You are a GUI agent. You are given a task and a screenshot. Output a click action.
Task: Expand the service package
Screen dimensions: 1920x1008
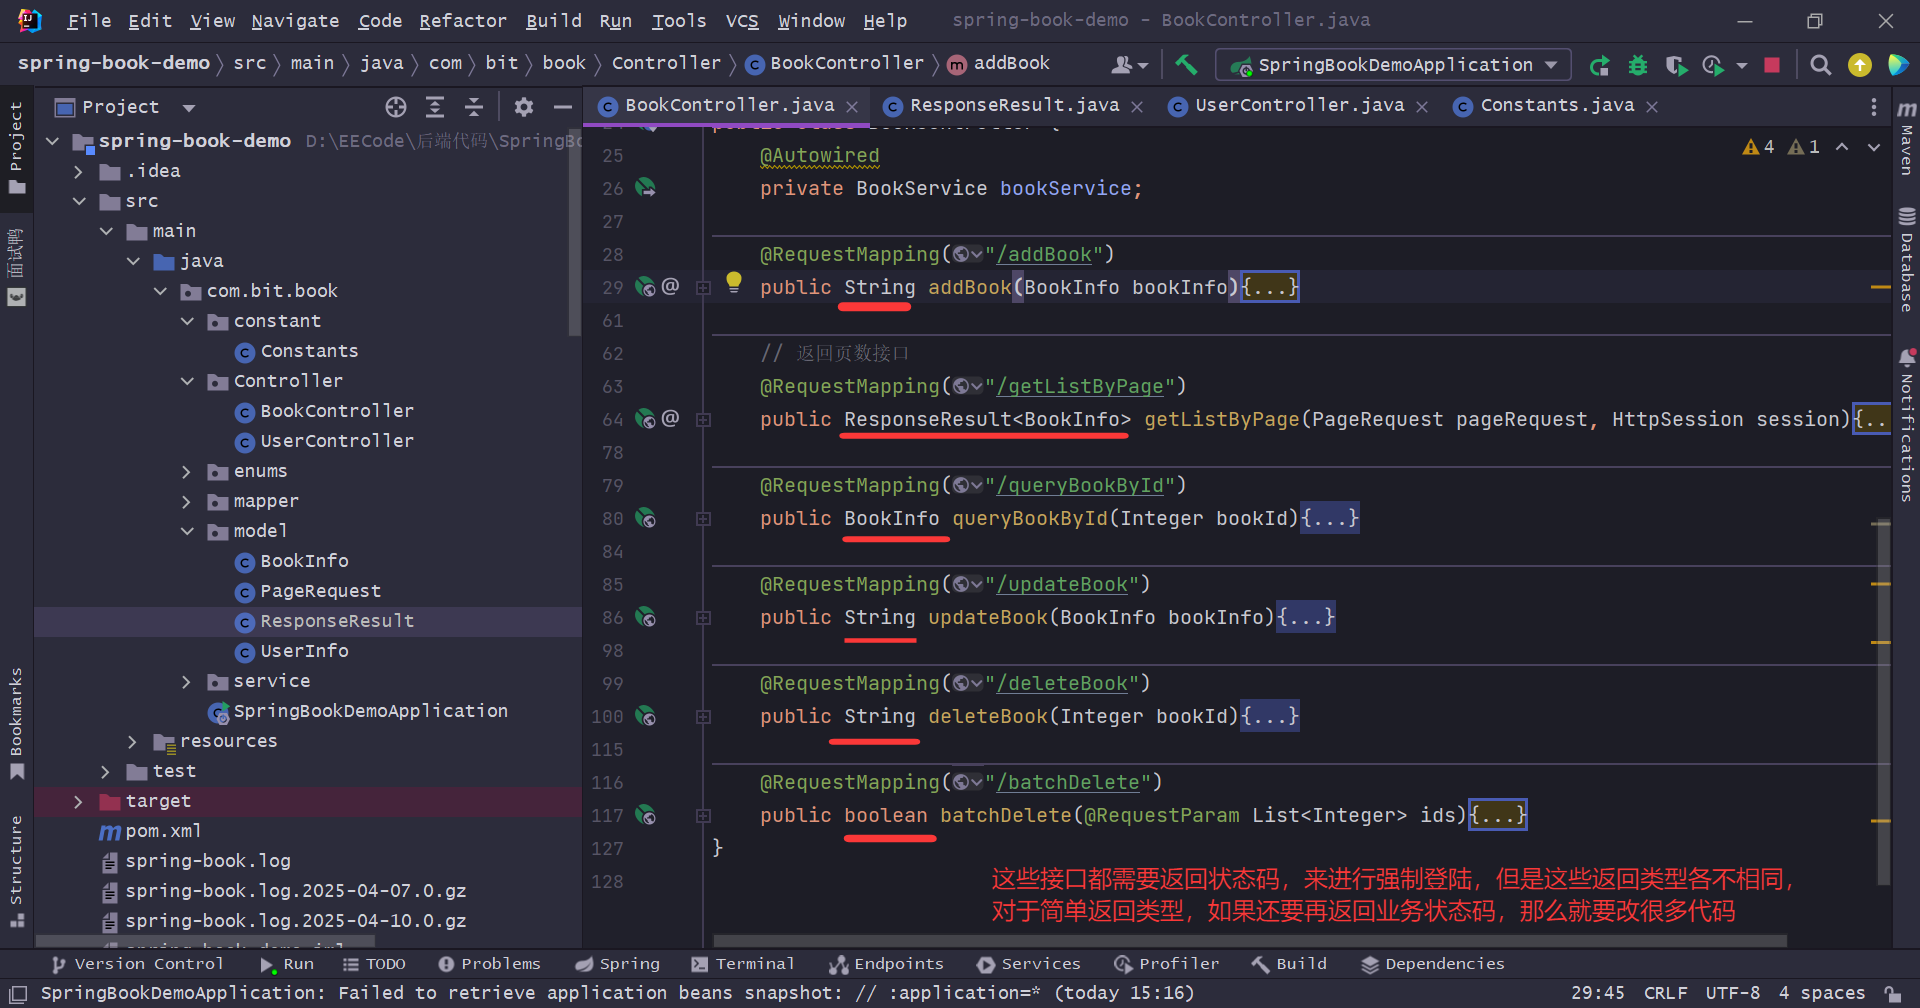[x=186, y=682]
